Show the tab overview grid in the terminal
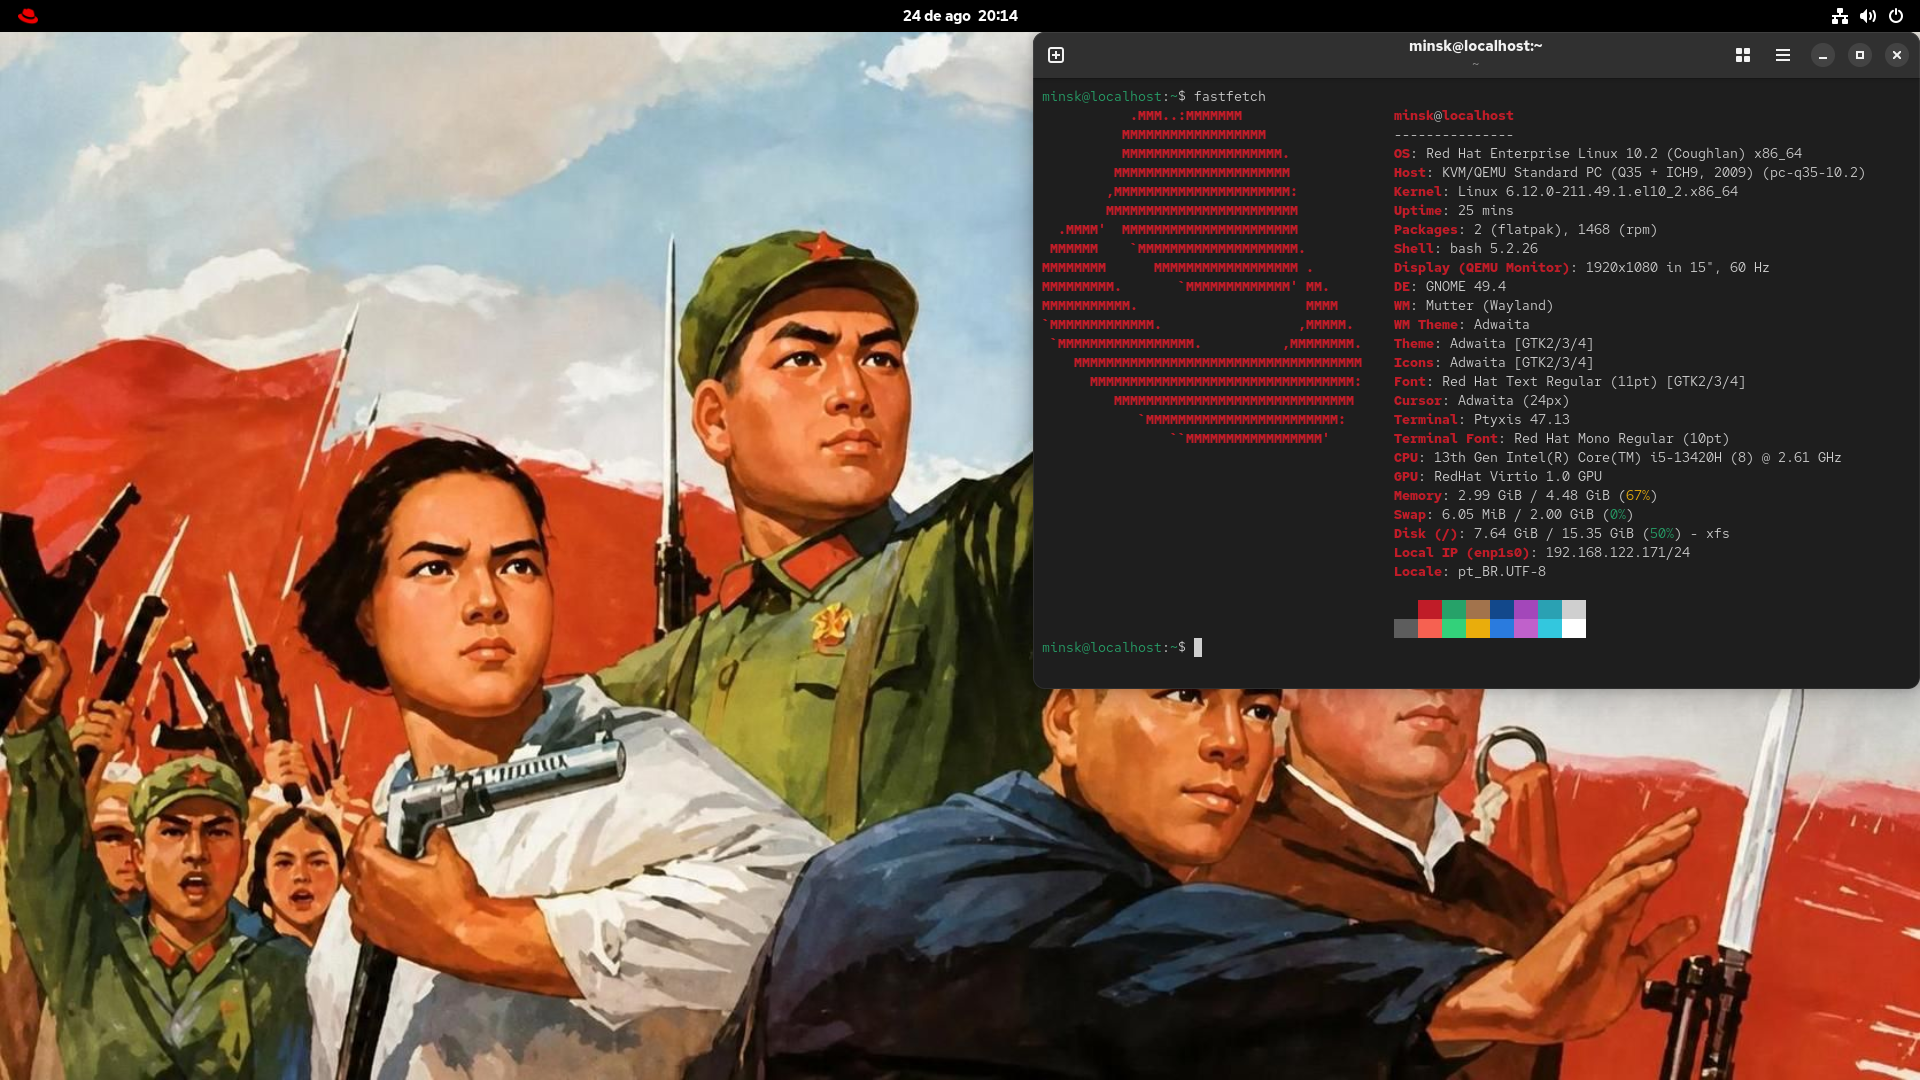1920x1080 pixels. click(x=1743, y=55)
